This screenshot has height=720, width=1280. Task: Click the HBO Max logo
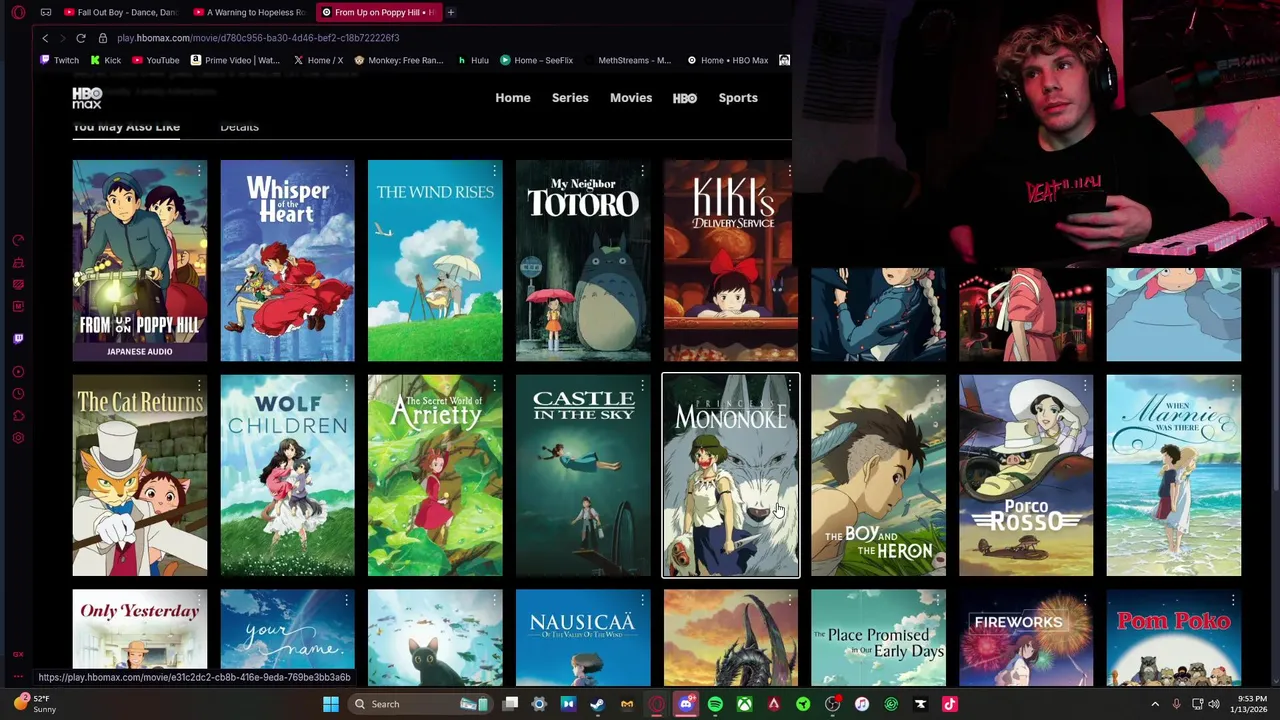pyautogui.click(x=87, y=97)
